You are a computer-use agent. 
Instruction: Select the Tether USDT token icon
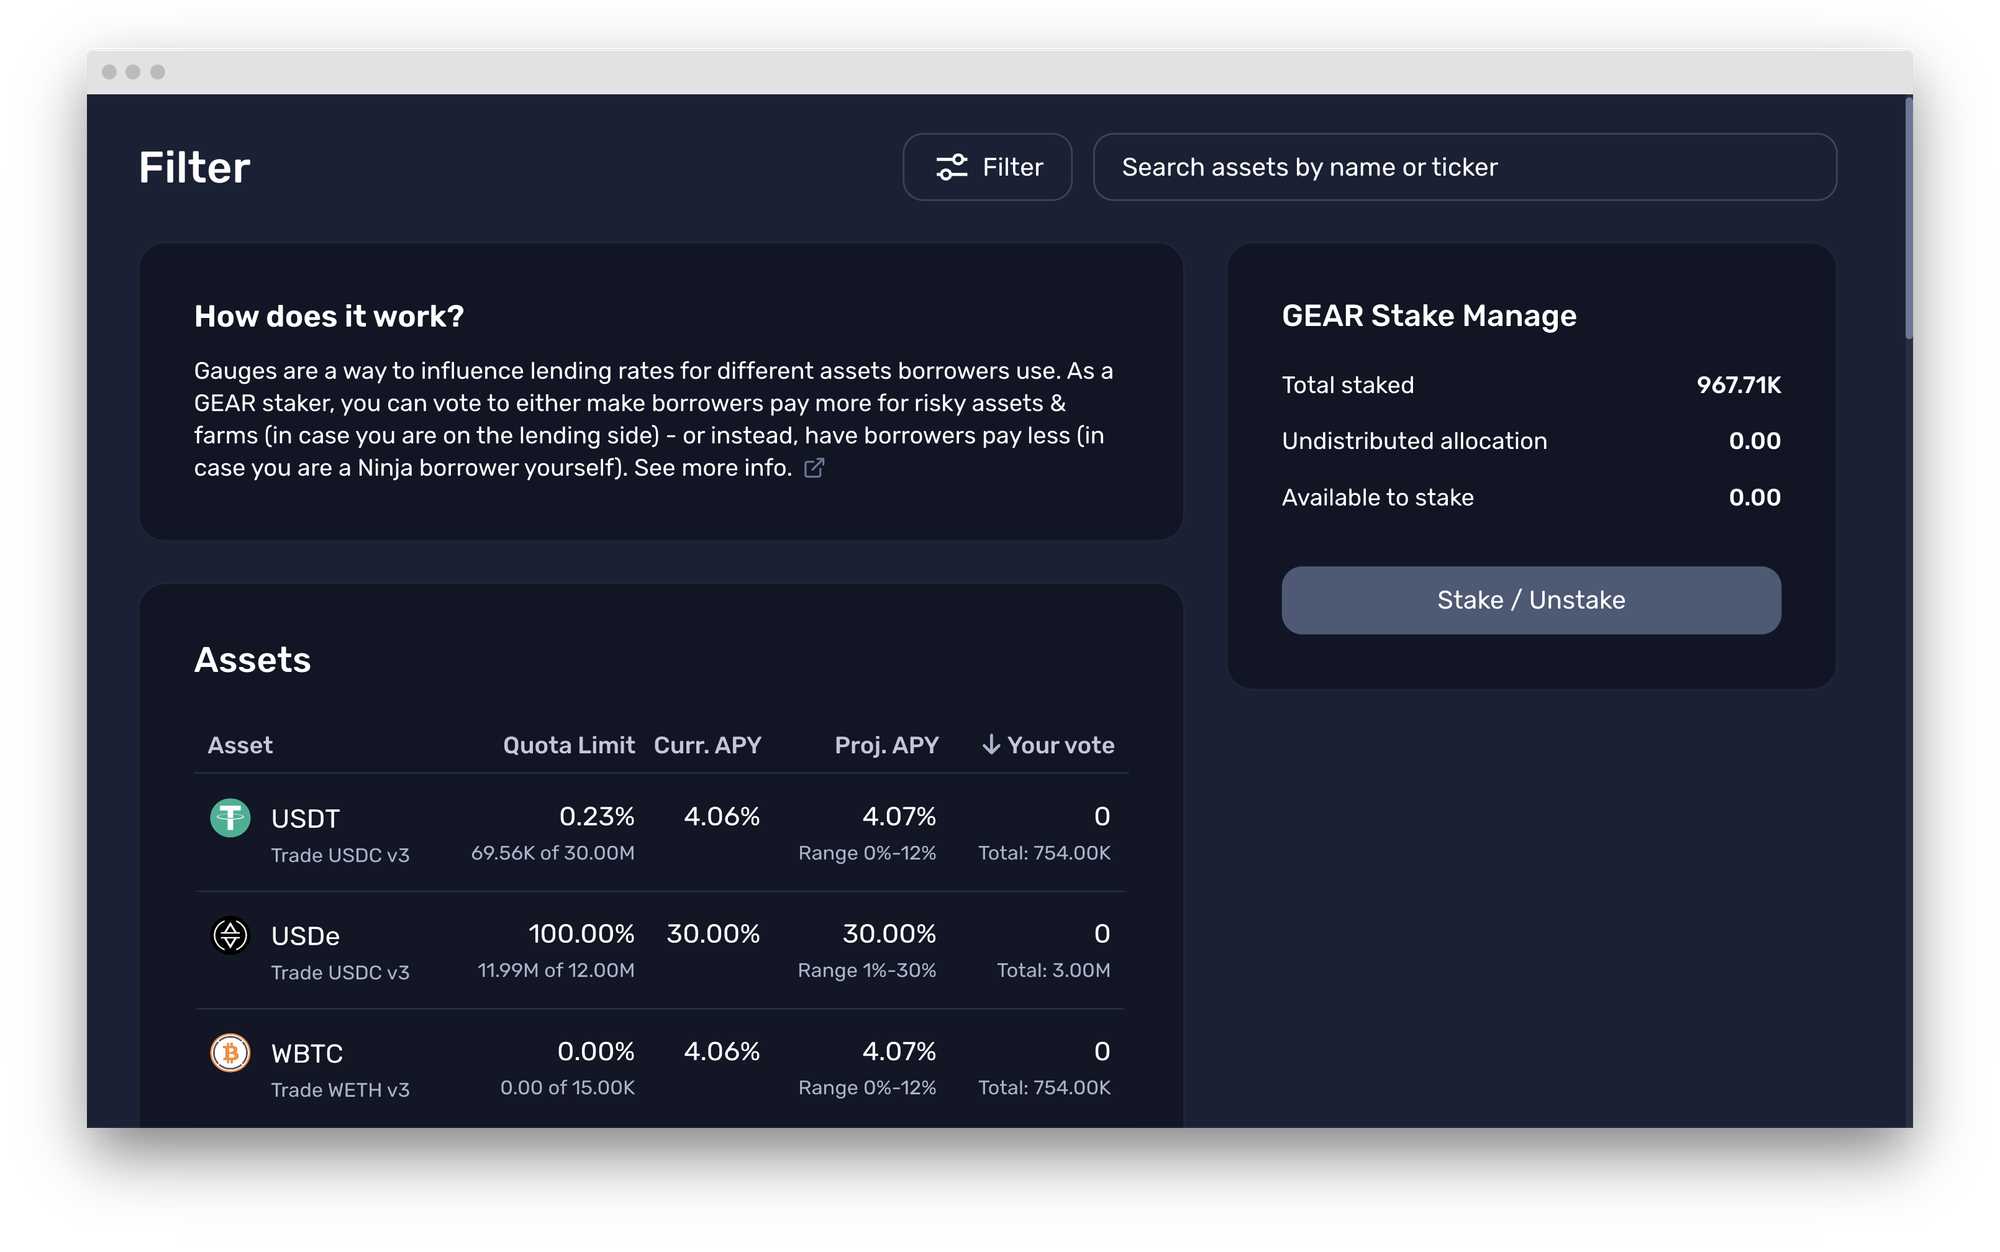pyautogui.click(x=231, y=817)
